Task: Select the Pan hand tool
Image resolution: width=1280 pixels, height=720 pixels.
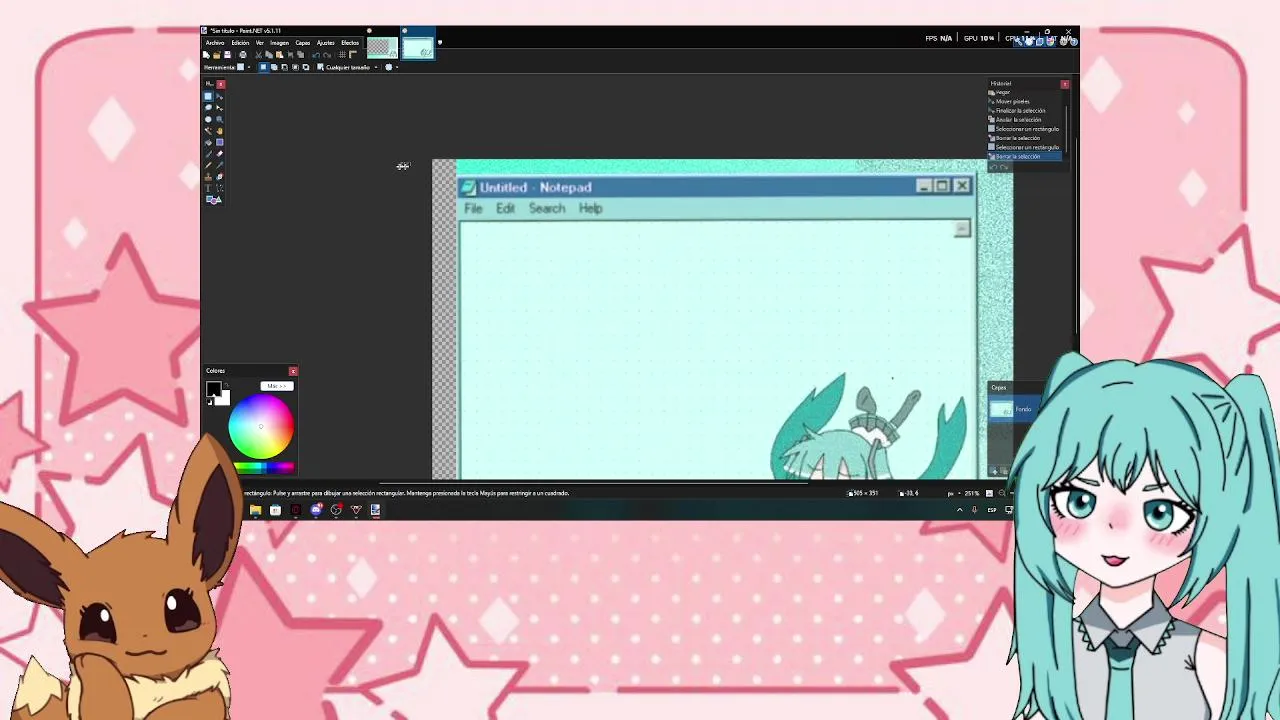Action: pos(219,131)
